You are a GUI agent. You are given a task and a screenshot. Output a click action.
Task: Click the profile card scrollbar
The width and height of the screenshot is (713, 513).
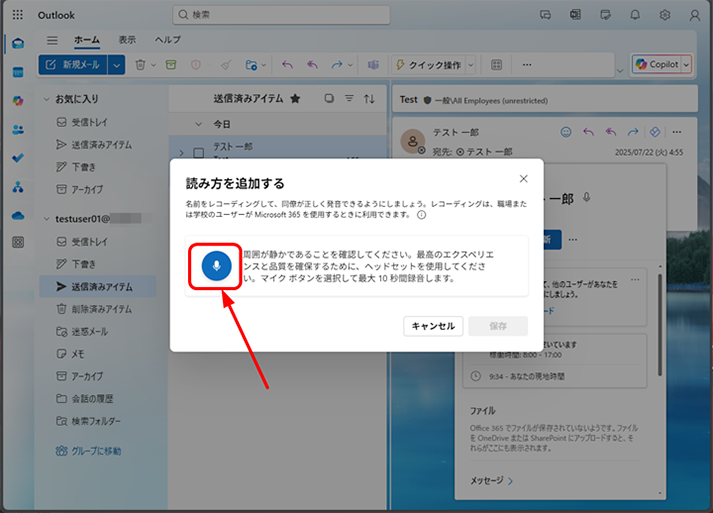coord(659,325)
